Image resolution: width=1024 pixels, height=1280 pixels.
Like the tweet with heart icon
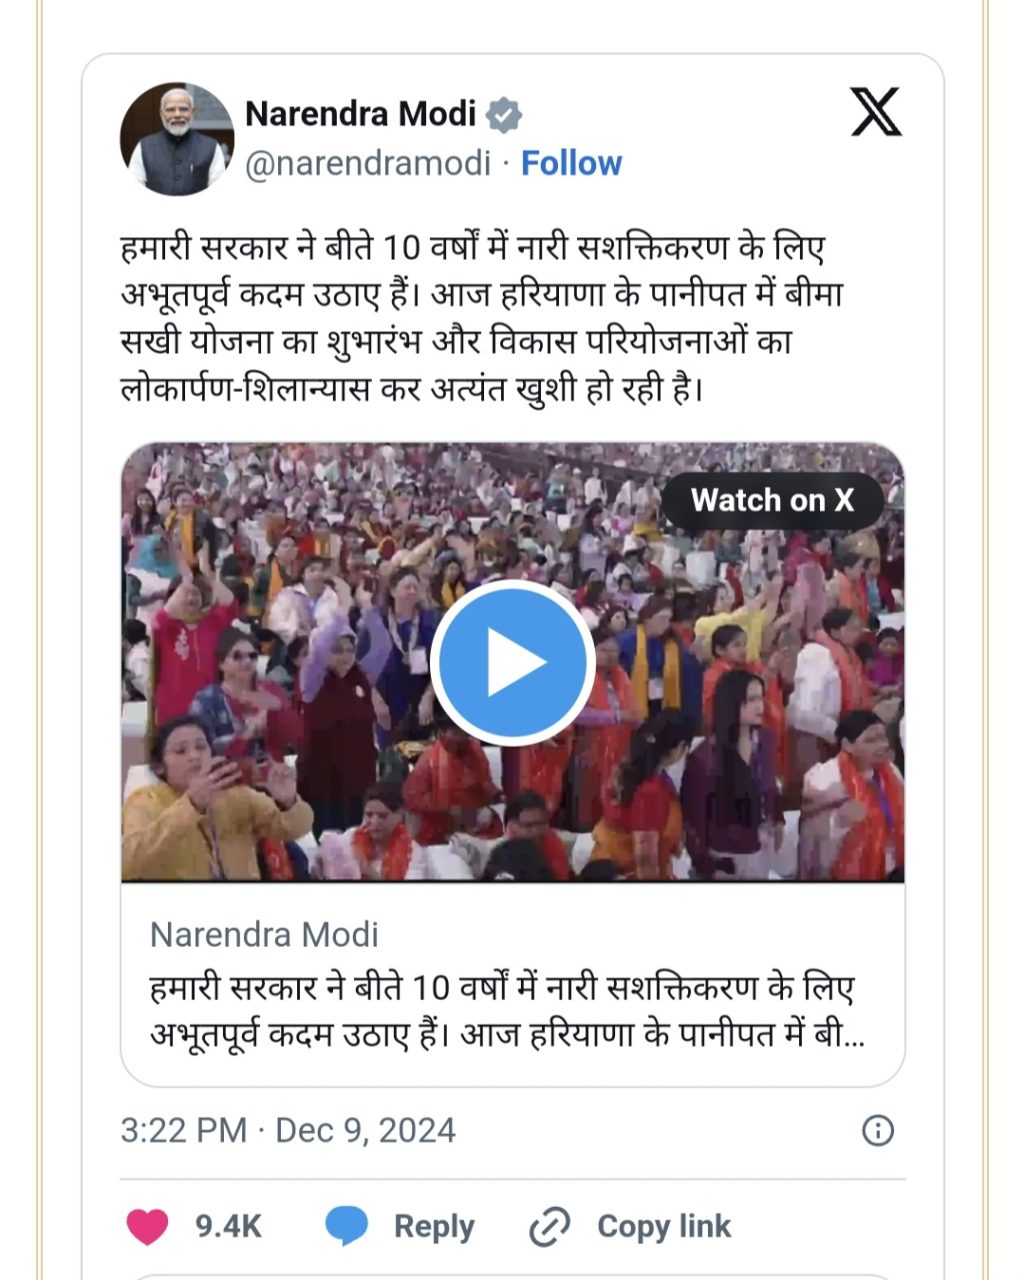click(147, 1227)
